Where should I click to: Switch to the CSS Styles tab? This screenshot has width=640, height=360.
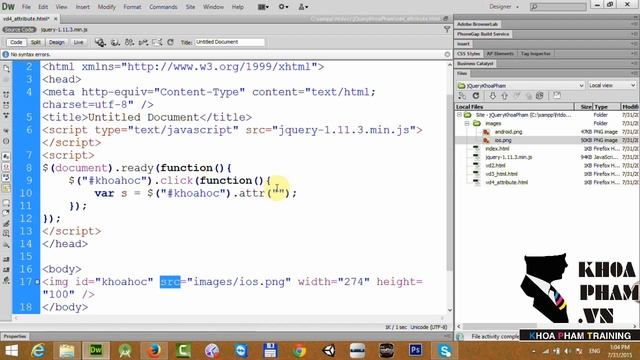point(468,53)
